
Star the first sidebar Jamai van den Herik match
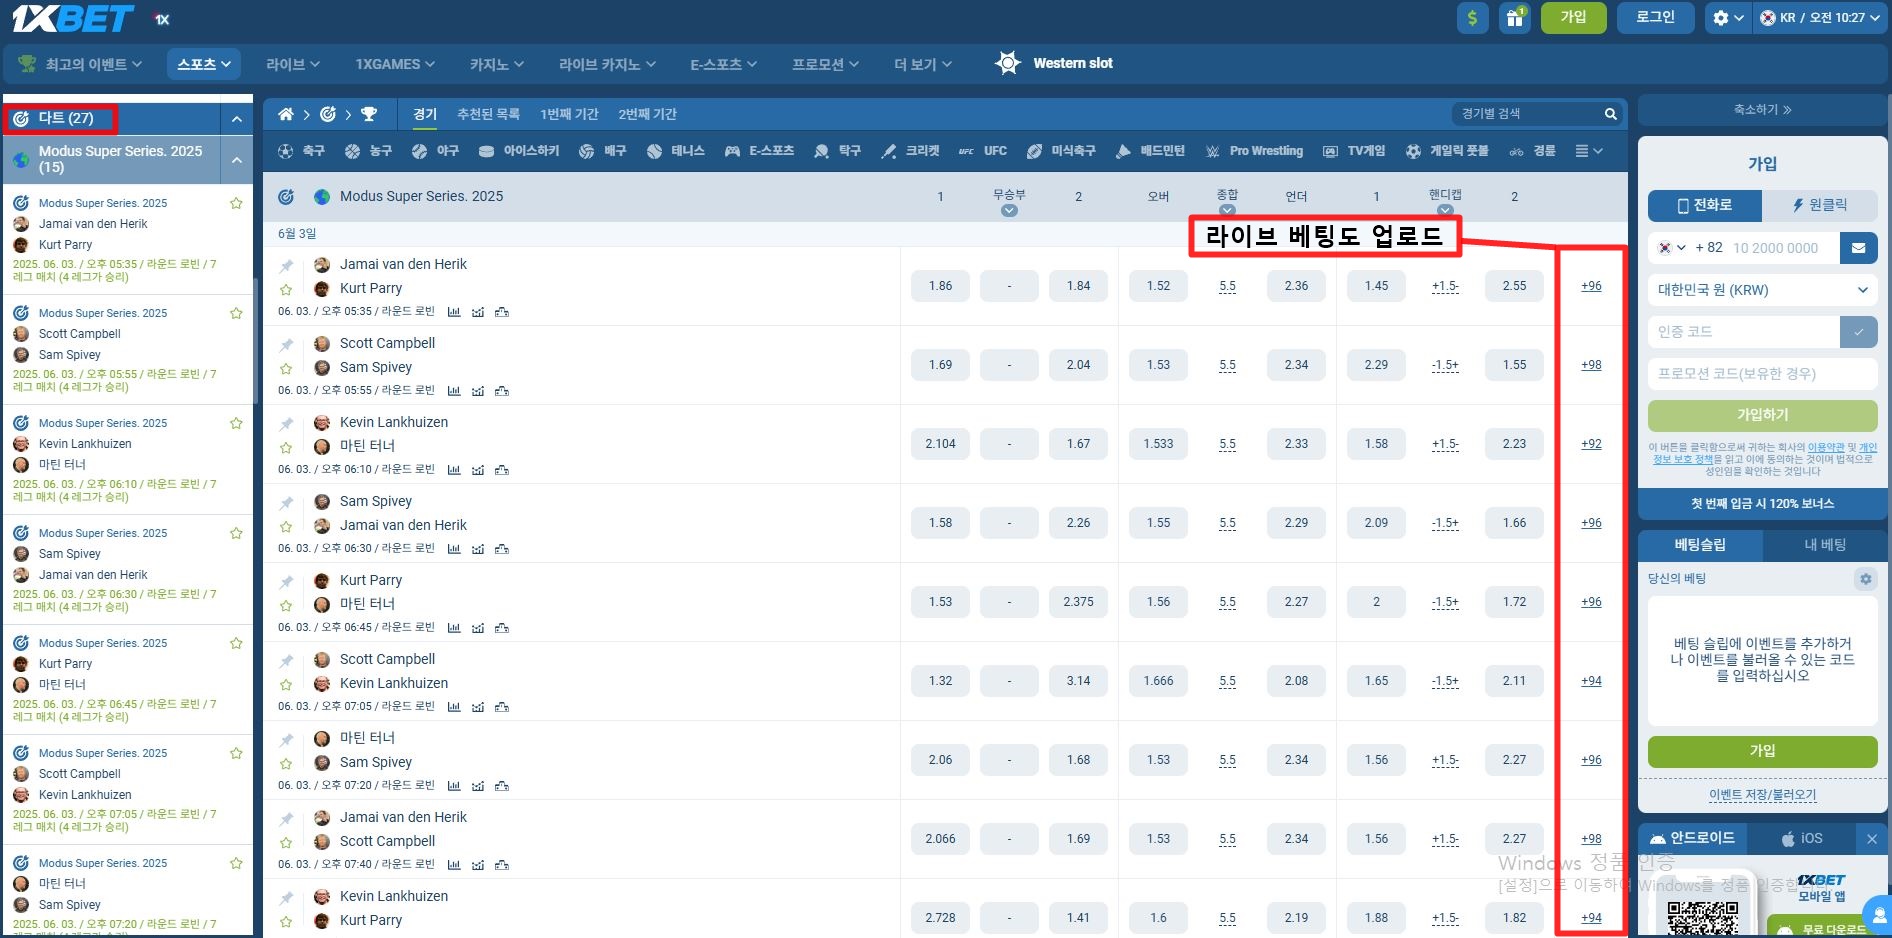236,203
